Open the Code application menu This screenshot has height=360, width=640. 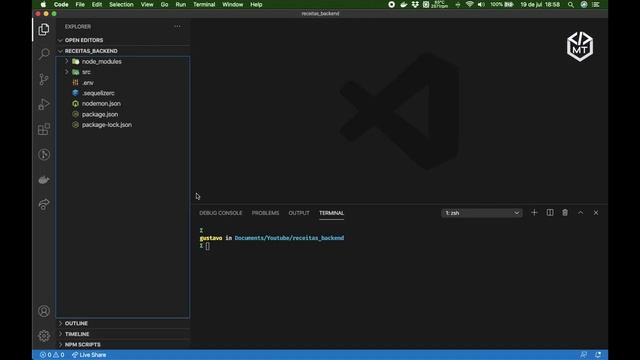[x=61, y=4]
